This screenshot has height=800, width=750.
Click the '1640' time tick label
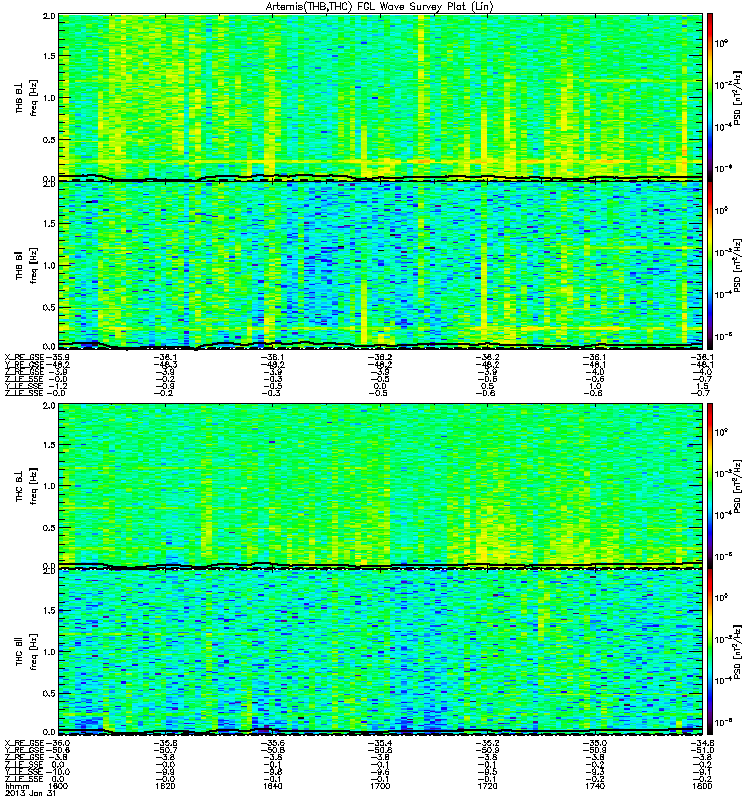coord(272,786)
